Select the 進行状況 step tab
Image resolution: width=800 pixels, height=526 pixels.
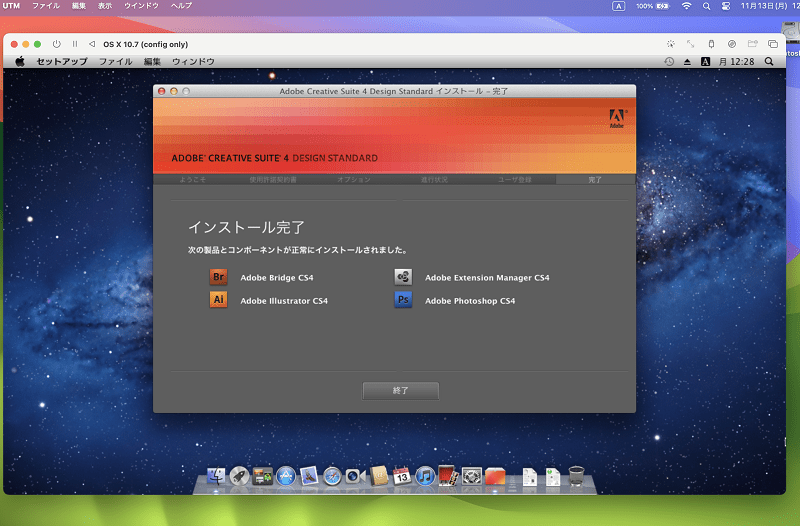pos(434,180)
